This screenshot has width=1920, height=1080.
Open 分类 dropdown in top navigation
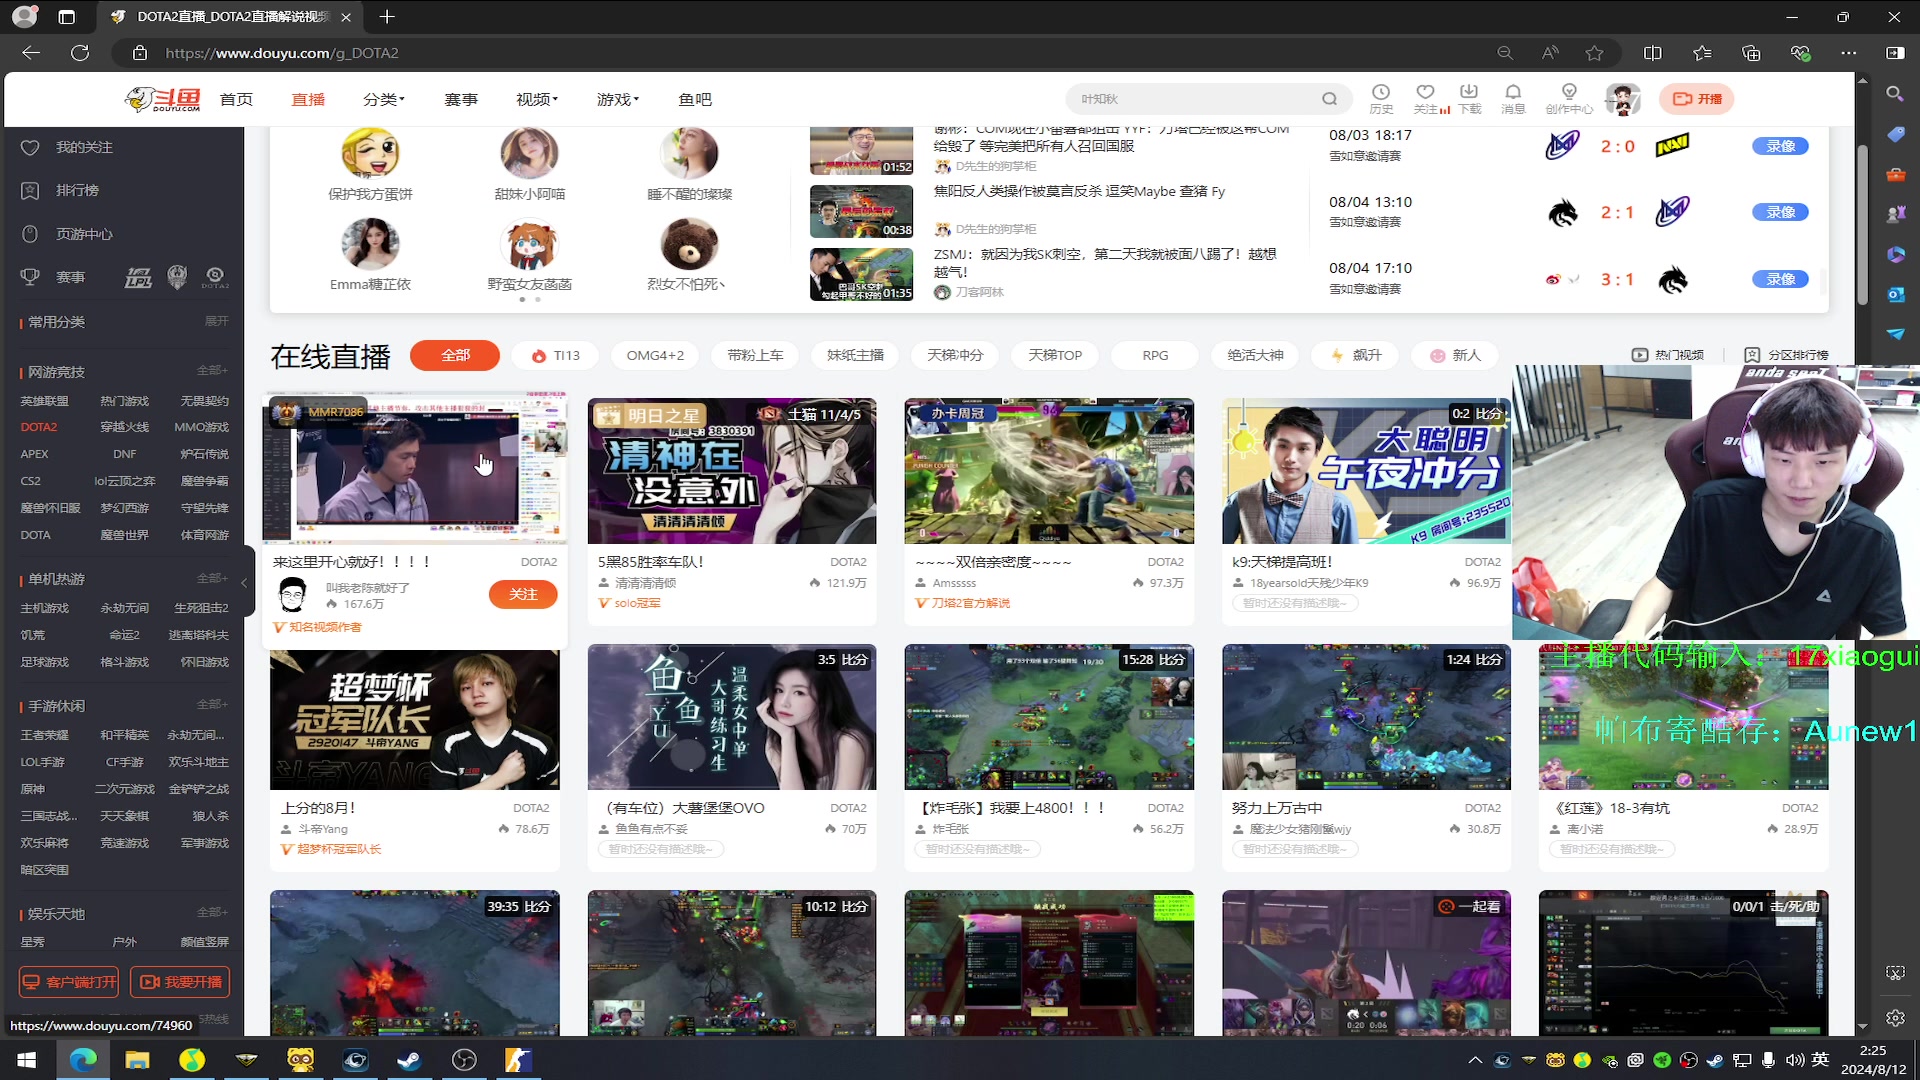click(x=383, y=99)
